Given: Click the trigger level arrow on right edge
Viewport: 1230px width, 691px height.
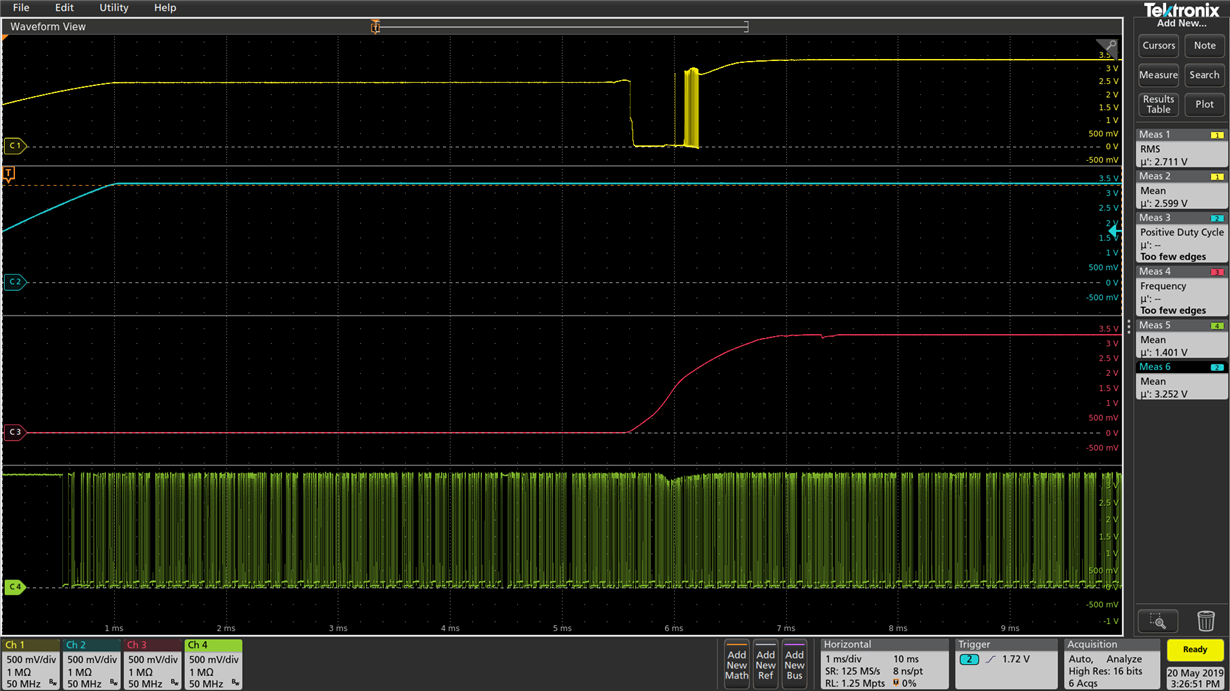Looking at the screenshot, I should point(1115,231).
